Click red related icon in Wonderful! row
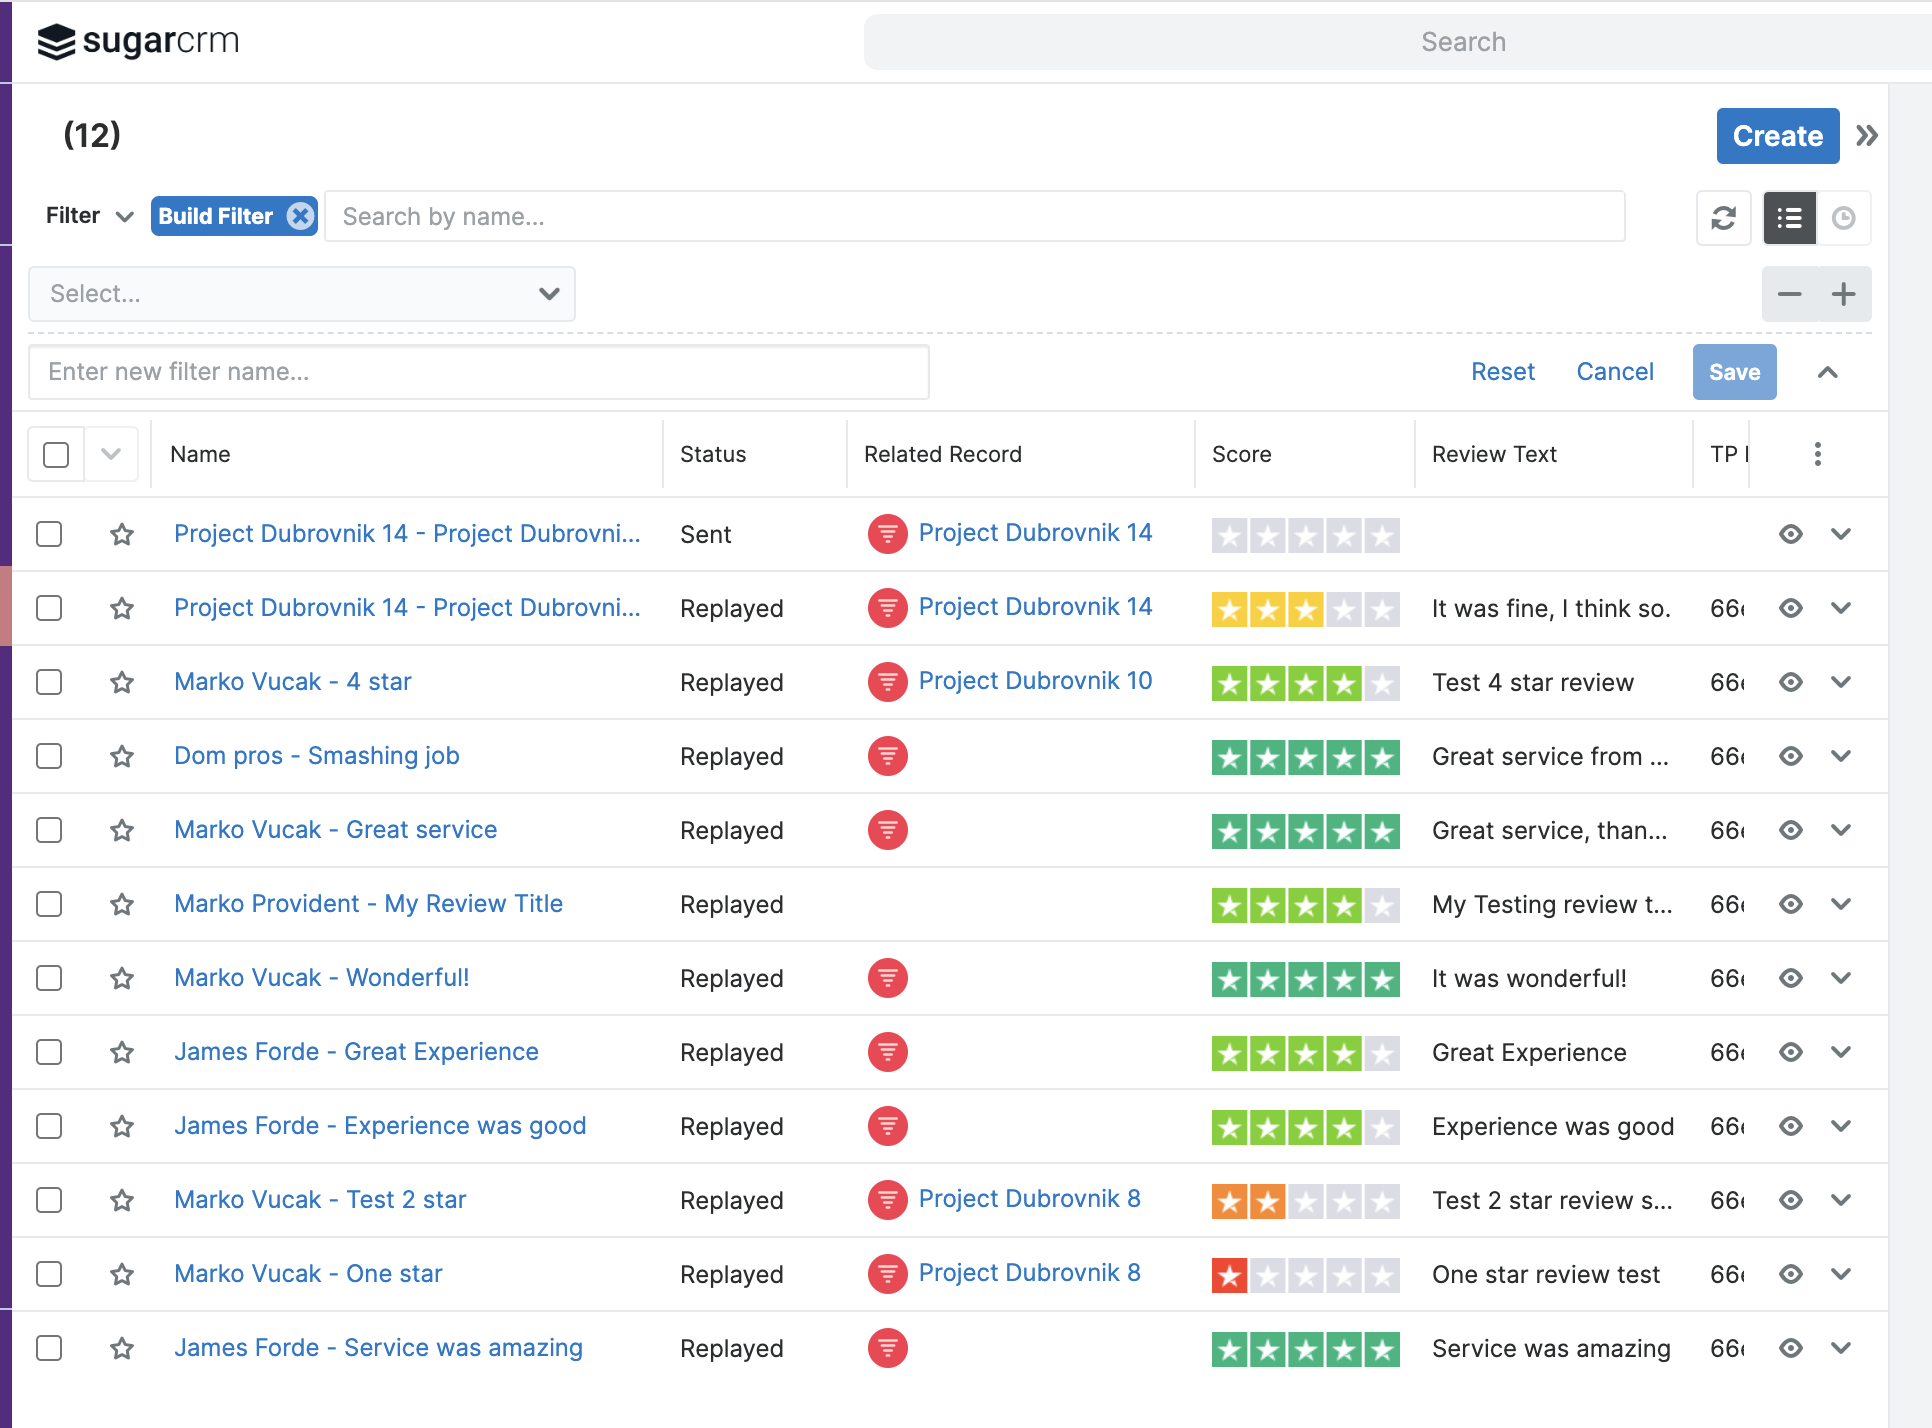Image resolution: width=1932 pixels, height=1428 pixels. click(887, 978)
